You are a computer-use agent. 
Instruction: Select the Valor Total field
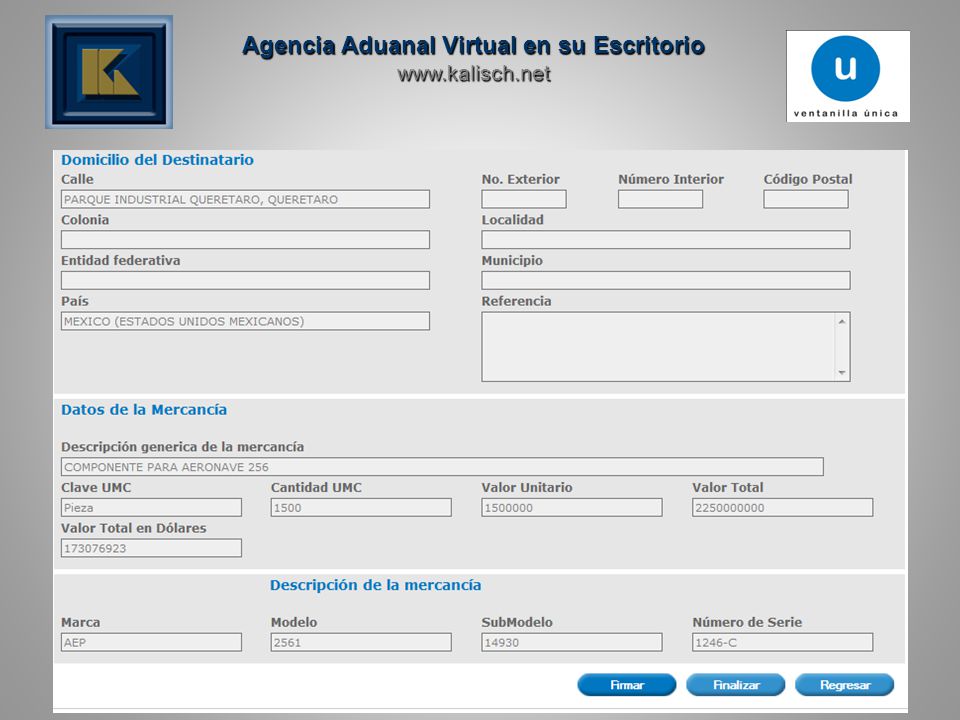[x=782, y=508]
